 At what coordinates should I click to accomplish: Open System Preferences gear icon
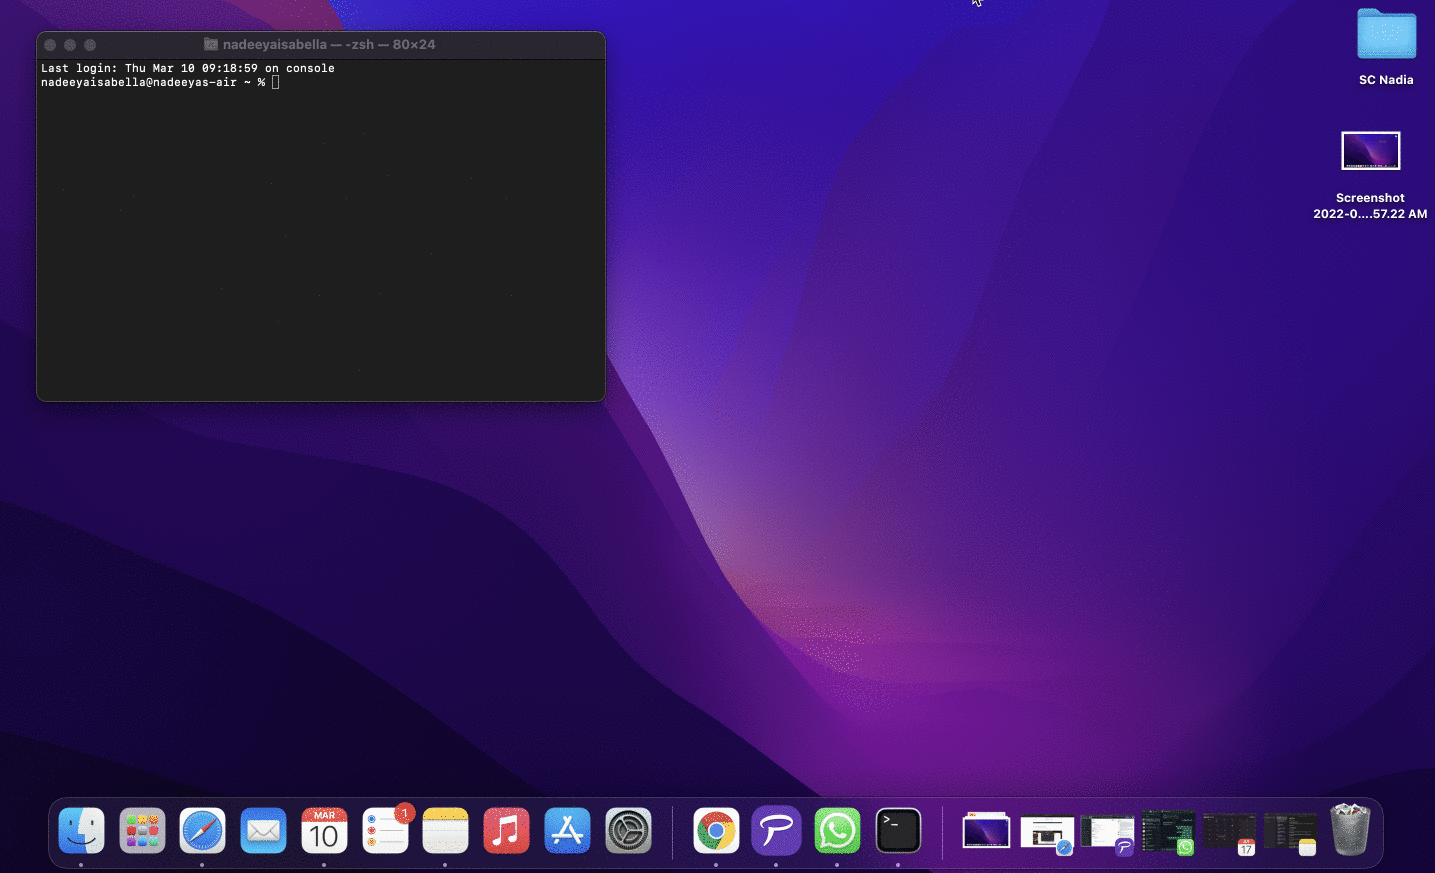click(x=629, y=831)
